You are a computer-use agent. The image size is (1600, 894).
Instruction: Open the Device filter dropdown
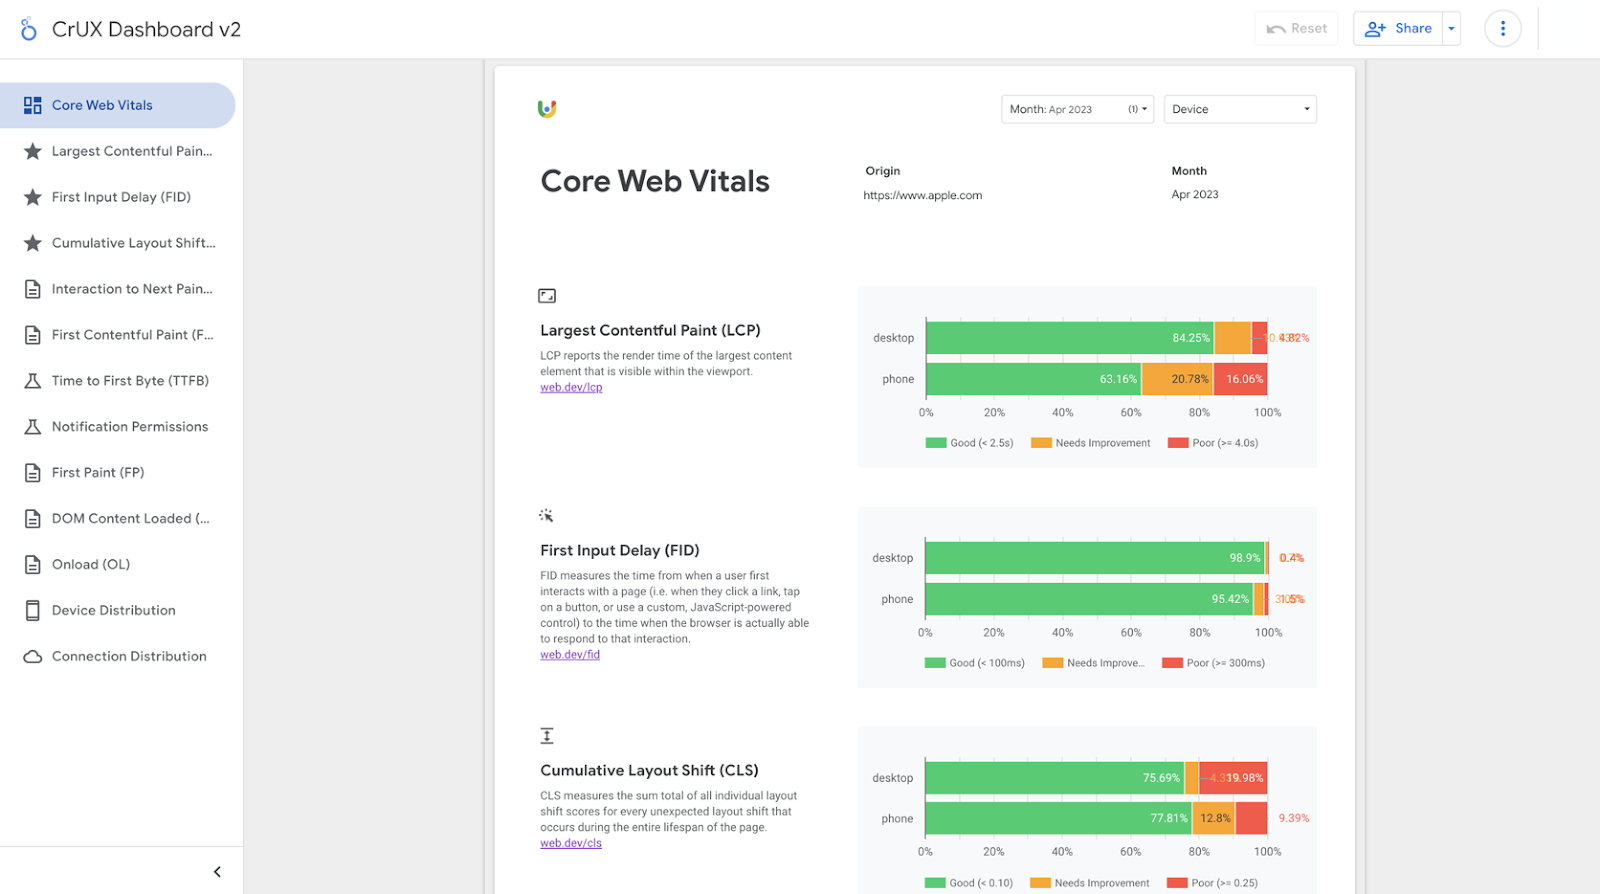[x=1240, y=109]
